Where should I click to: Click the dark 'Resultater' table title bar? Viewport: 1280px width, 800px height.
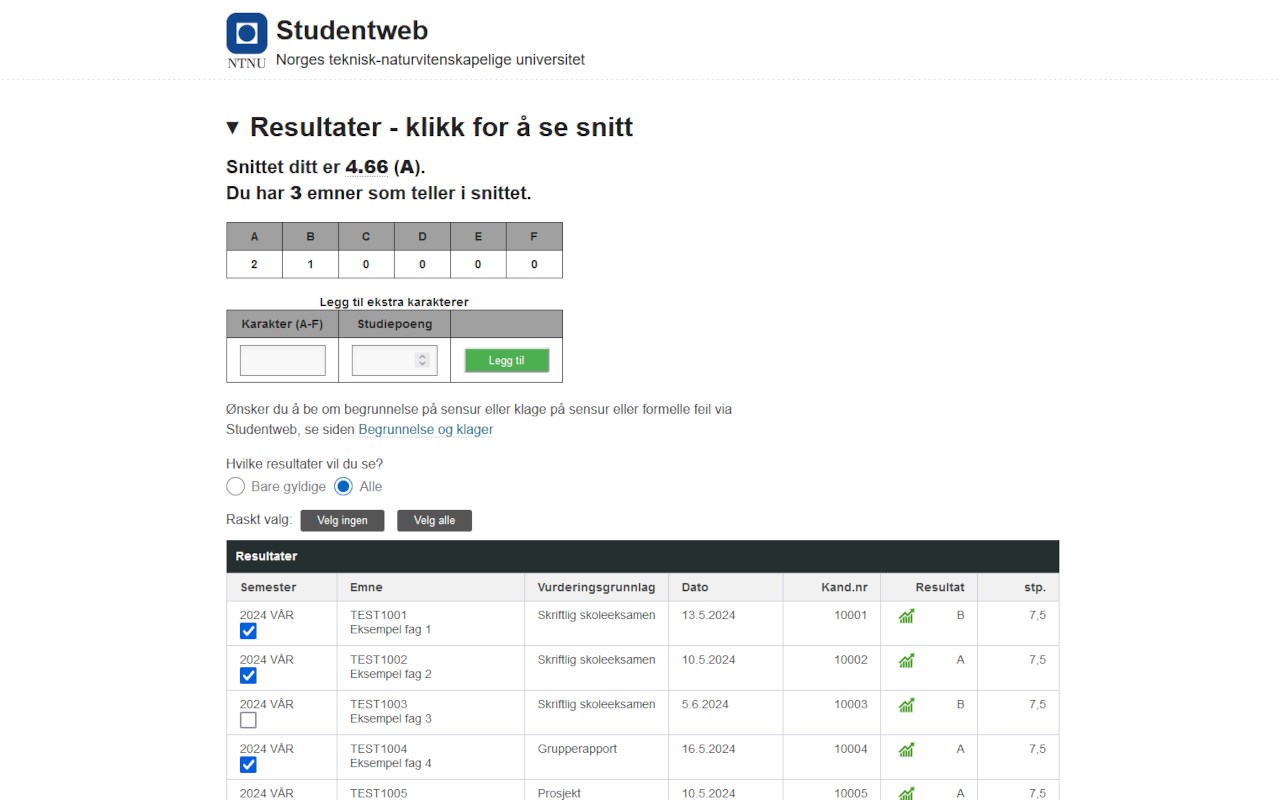click(642, 556)
